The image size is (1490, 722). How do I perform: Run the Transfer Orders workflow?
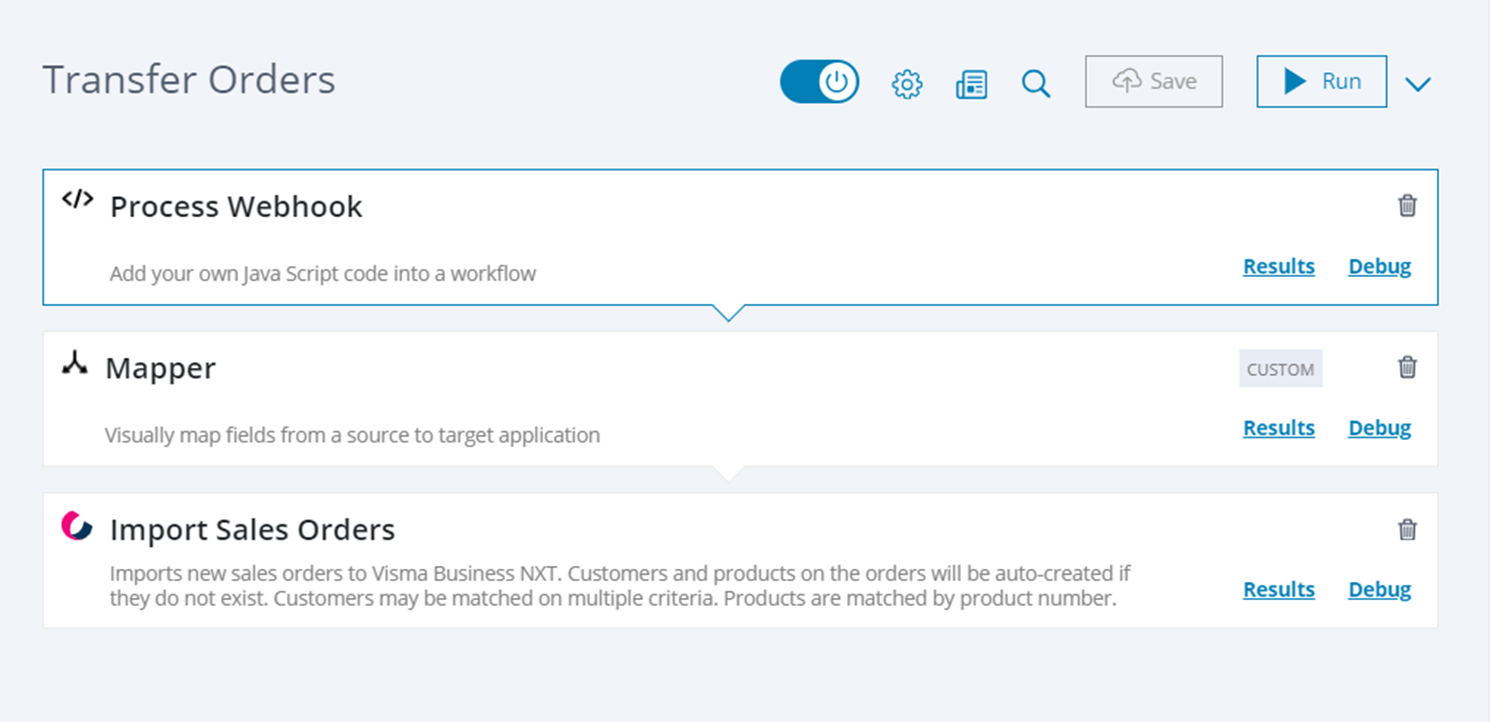[x=1322, y=81]
